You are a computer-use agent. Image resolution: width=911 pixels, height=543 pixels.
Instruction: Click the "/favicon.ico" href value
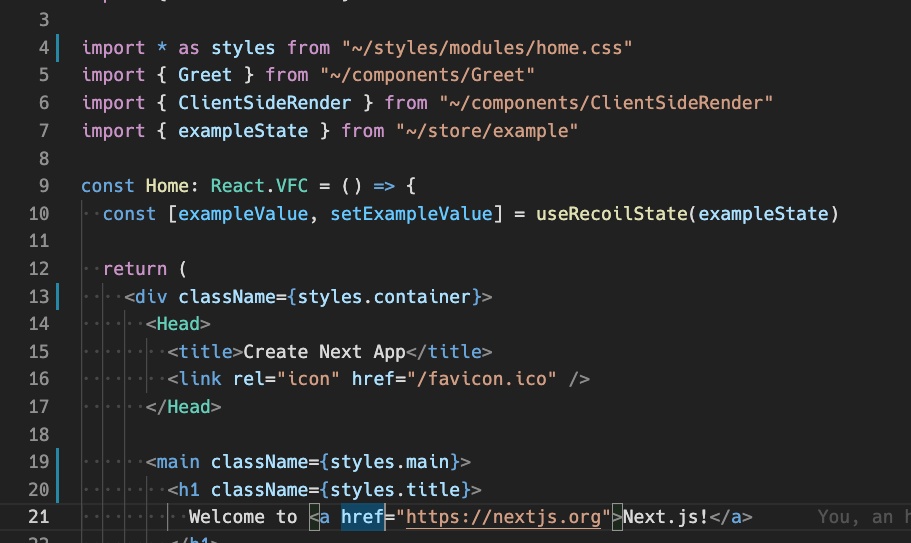point(482,379)
